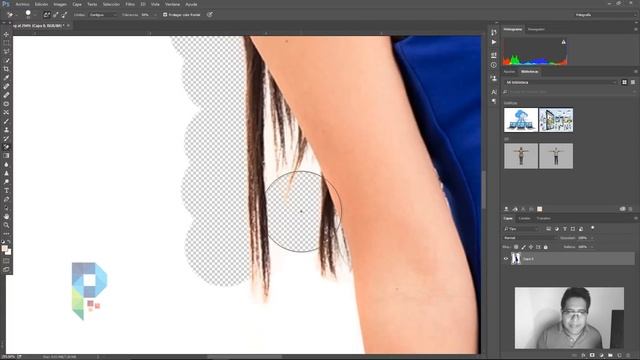Filter layers for pixel layers
This screenshot has width=640, height=360.
point(549,229)
